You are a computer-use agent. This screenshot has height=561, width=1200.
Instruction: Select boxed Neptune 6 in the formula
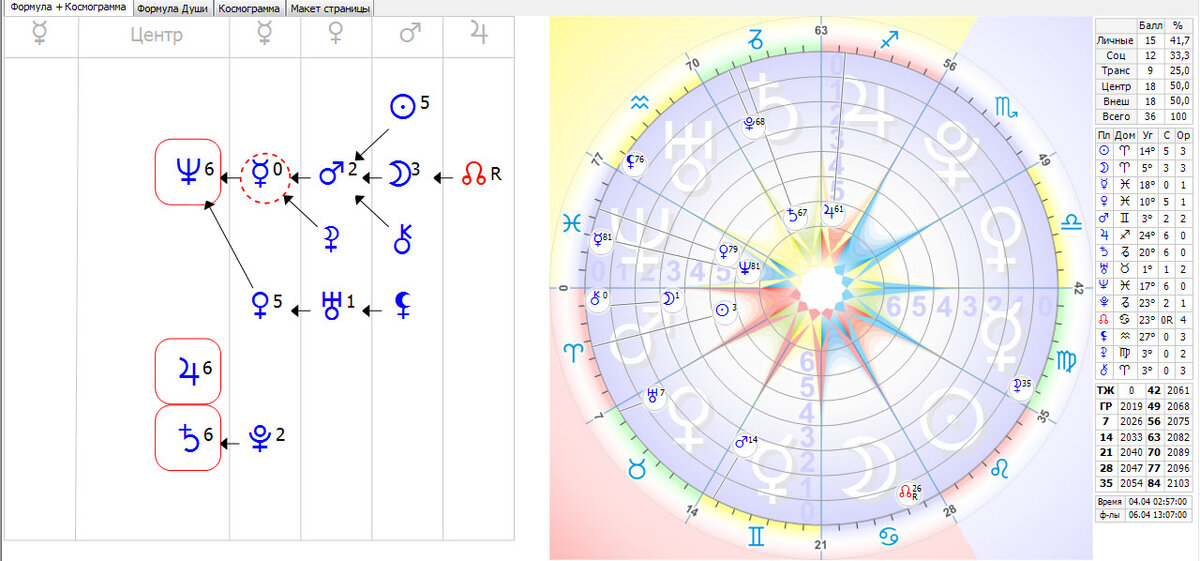point(189,172)
